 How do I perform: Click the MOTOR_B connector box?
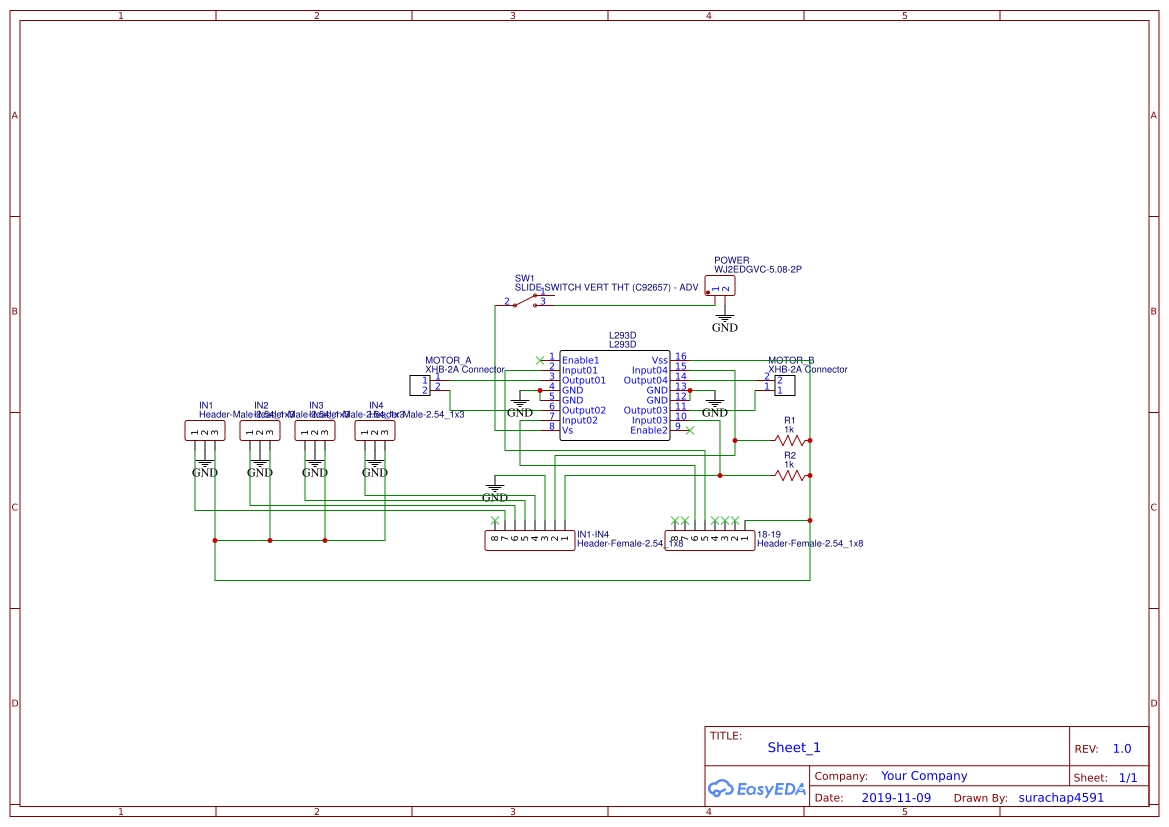coord(785,386)
